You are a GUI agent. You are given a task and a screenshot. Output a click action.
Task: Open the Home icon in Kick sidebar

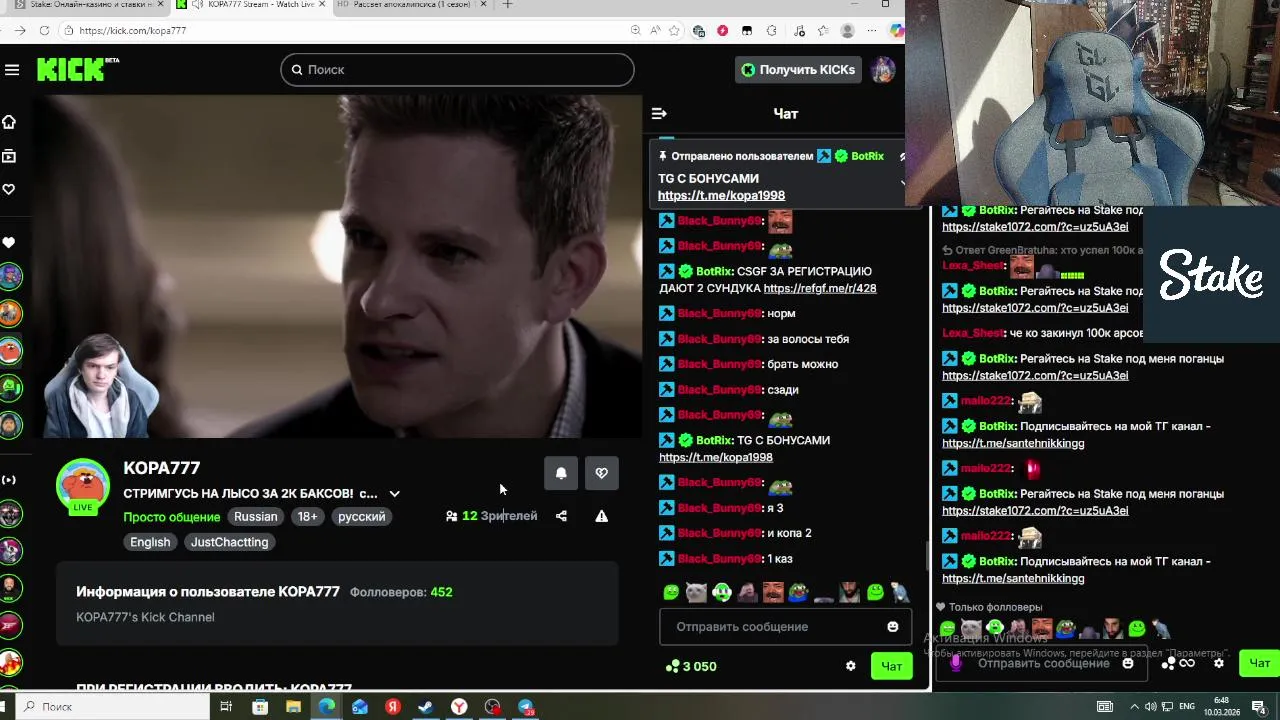tap(9, 122)
